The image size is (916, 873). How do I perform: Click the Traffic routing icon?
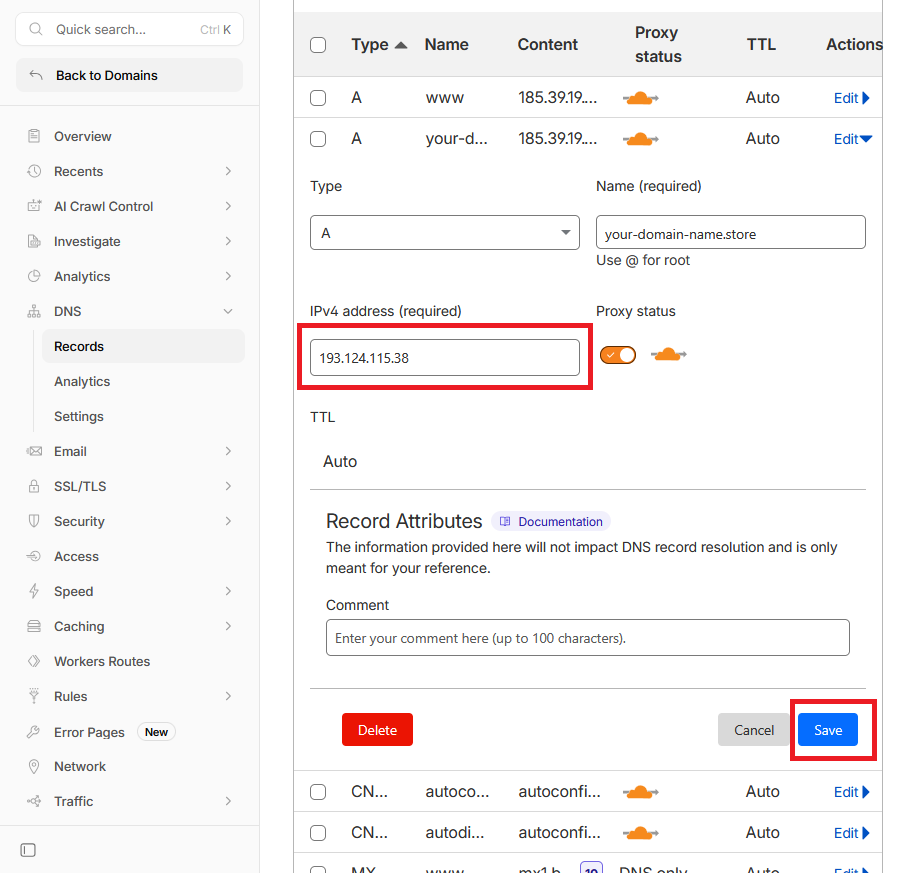34,801
